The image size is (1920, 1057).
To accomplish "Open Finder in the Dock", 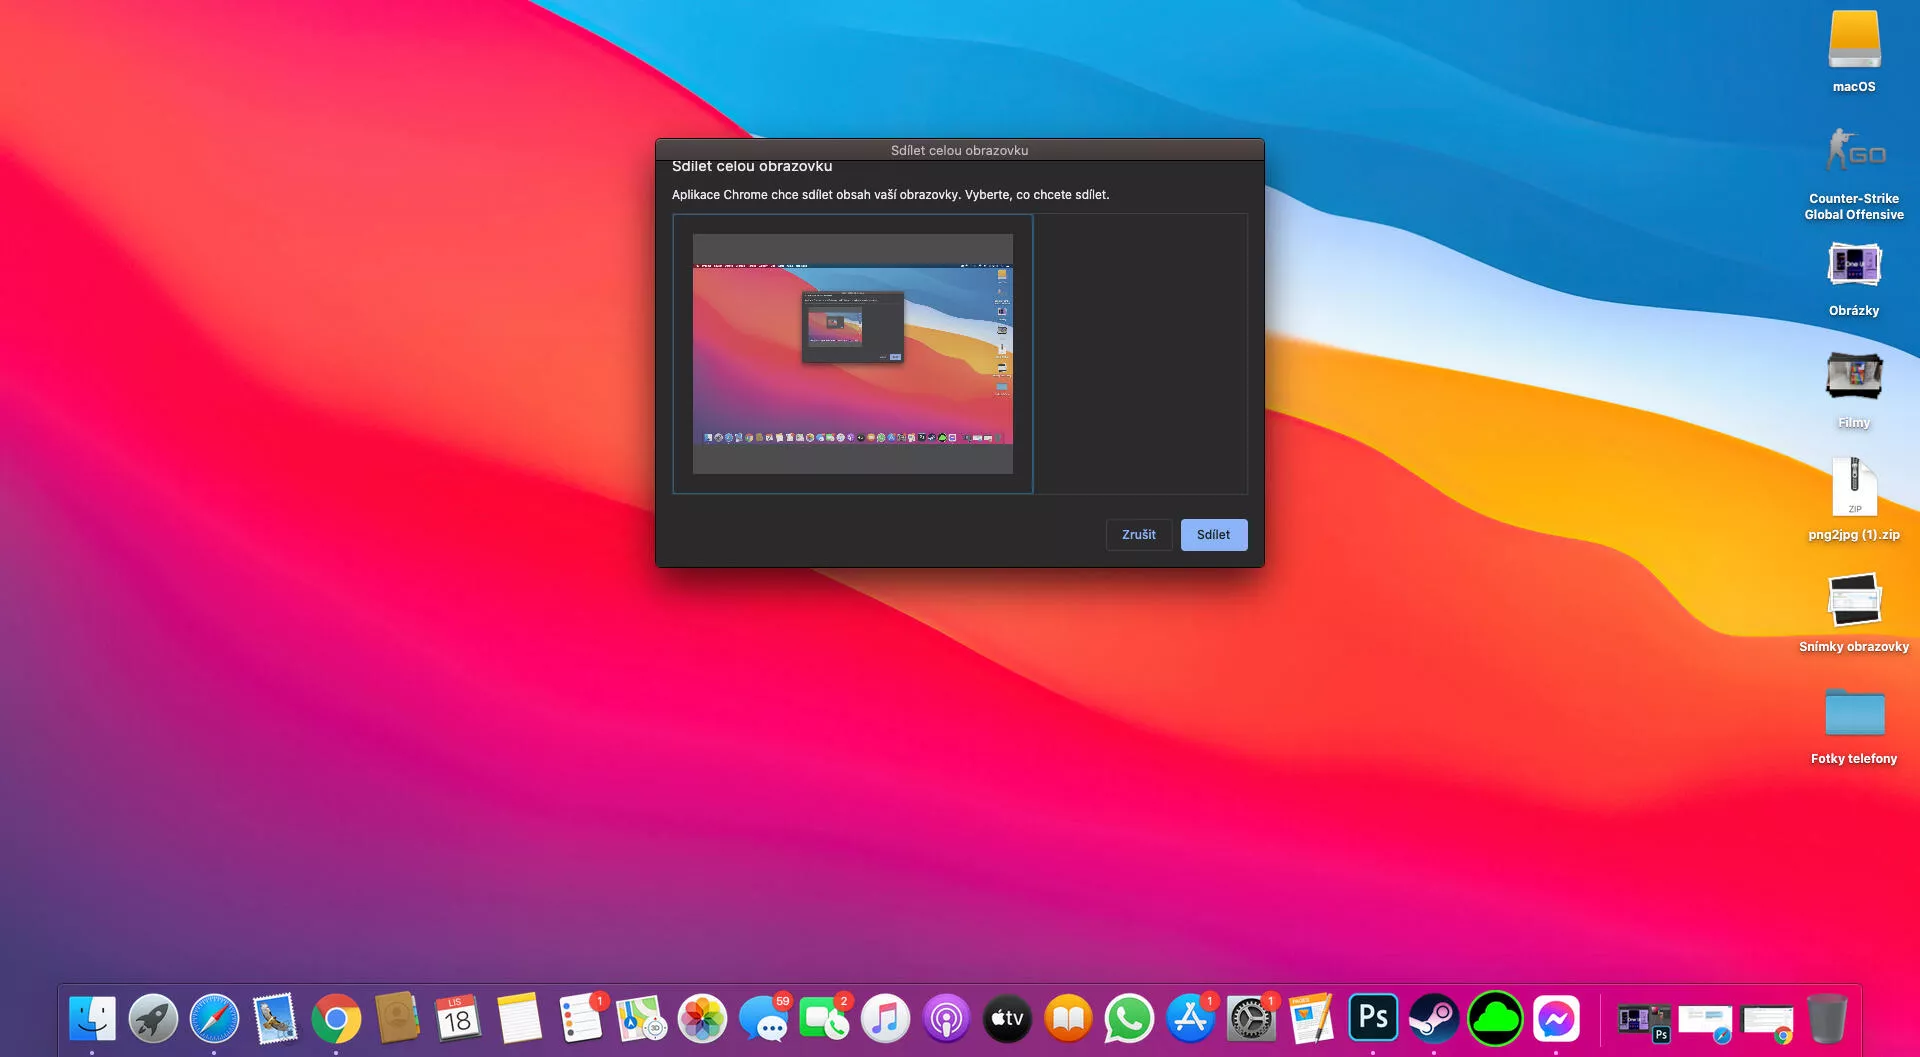I will tap(92, 1019).
